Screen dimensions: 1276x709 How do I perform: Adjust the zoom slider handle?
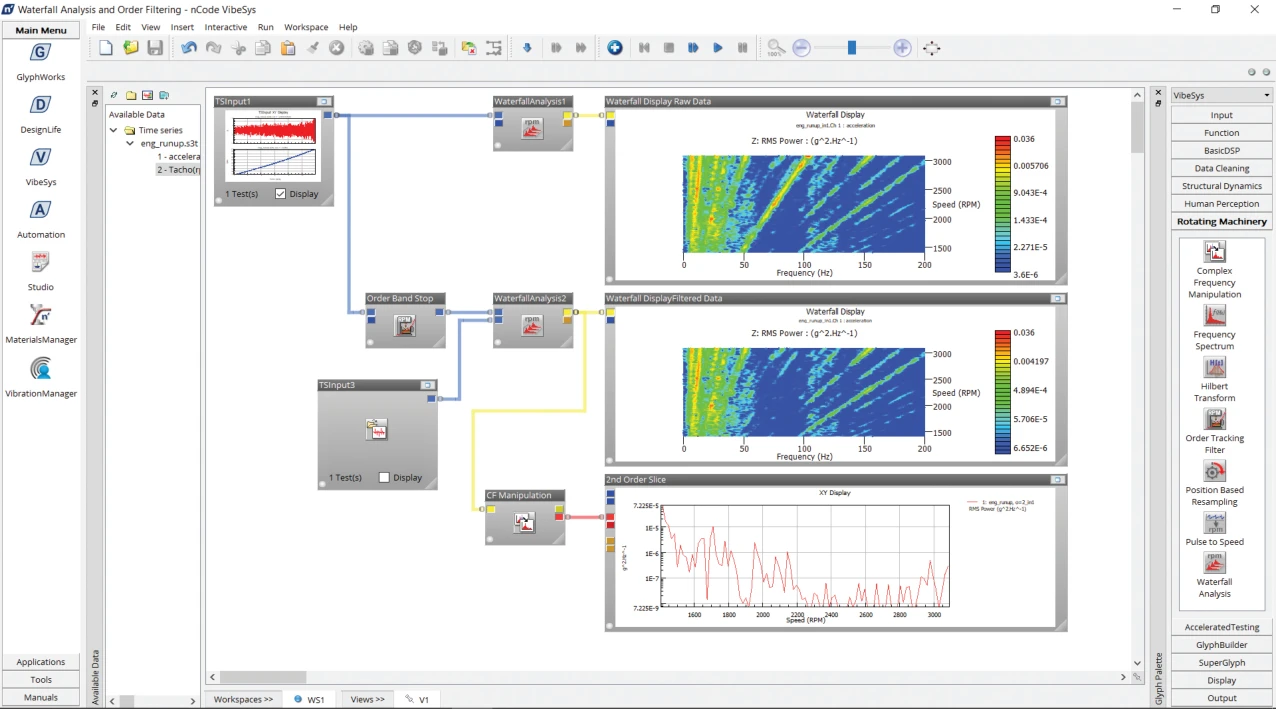click(852, 48)
